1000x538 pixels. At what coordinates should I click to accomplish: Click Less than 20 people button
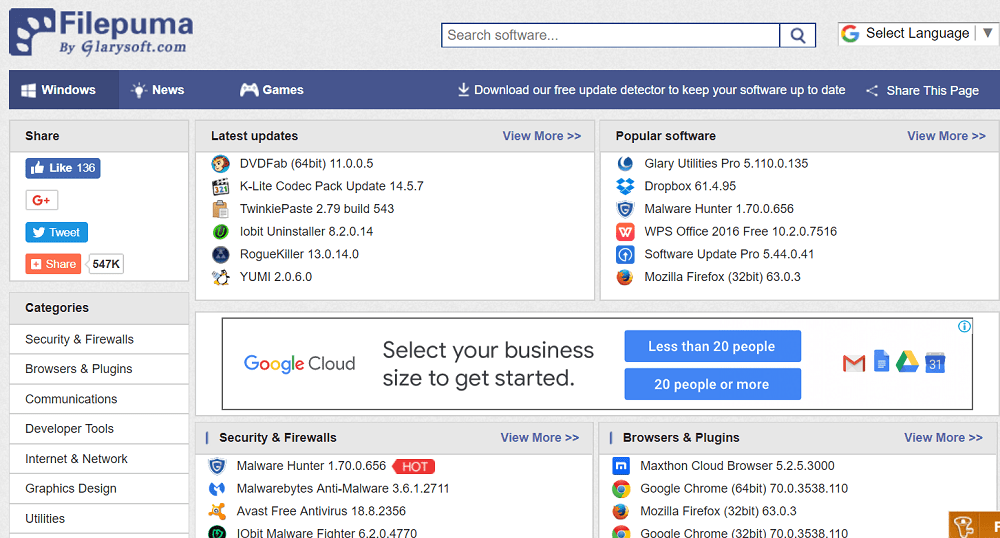click(712, 346)
